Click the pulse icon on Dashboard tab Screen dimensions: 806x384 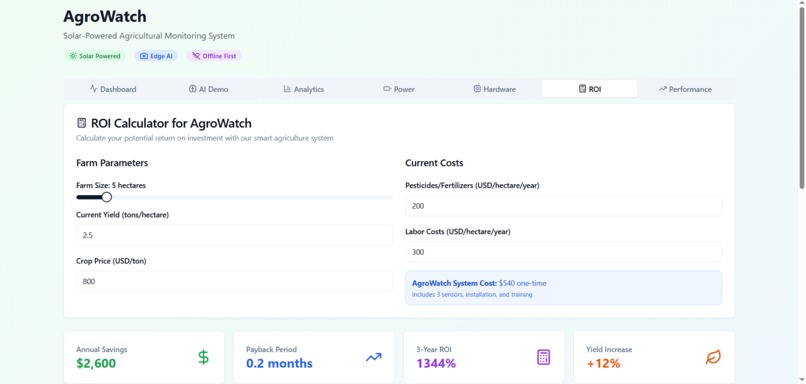pos(94,88)
